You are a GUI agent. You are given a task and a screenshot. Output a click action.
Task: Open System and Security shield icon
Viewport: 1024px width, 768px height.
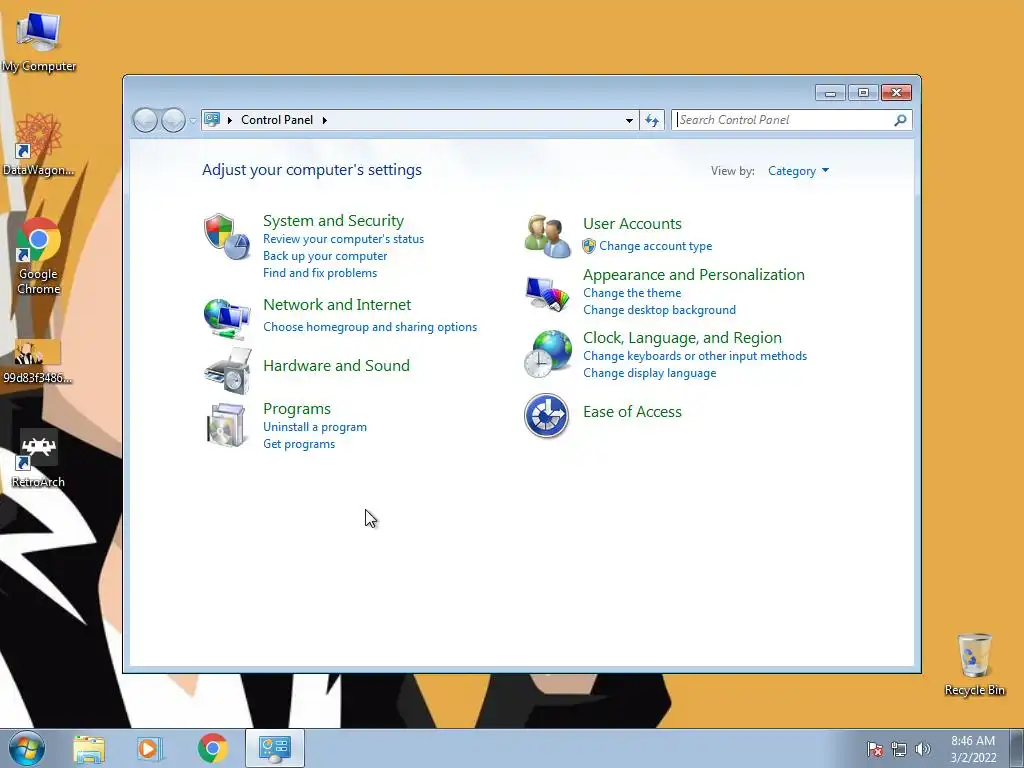(x=227, y=236)
